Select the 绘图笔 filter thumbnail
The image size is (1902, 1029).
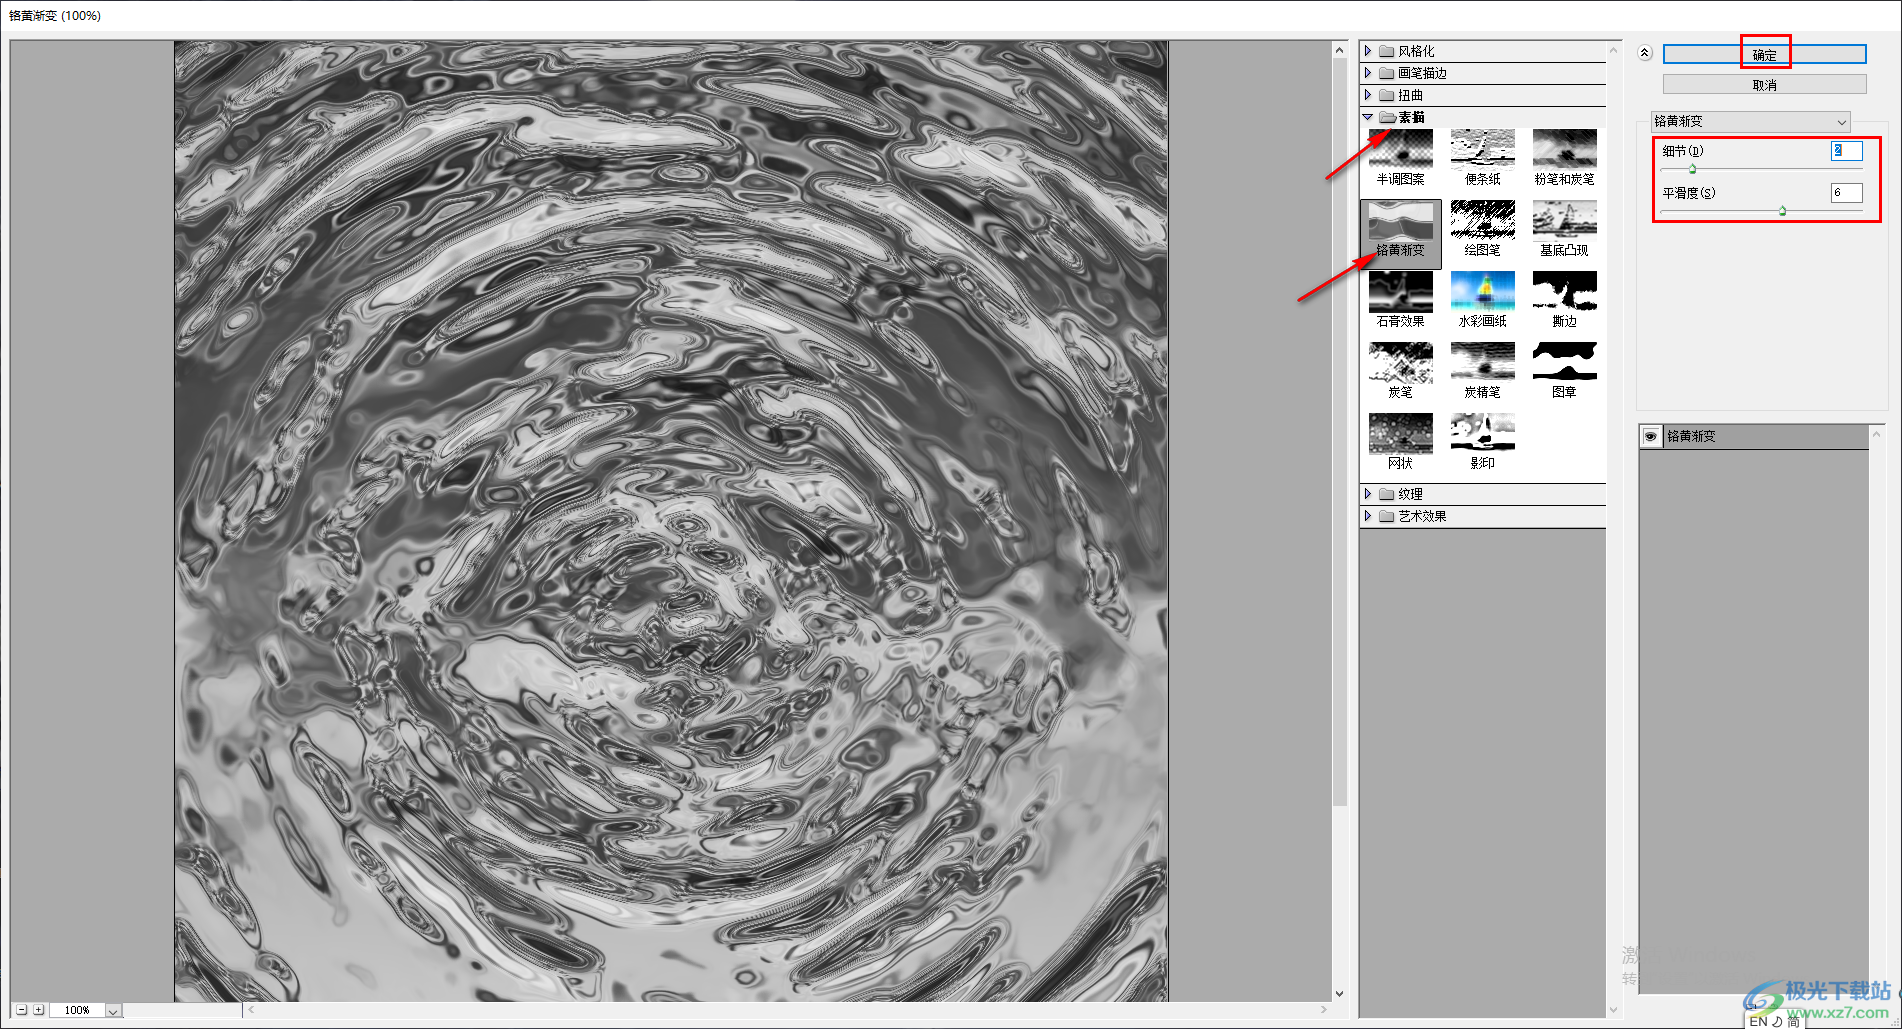click(x=1482, y=229)
